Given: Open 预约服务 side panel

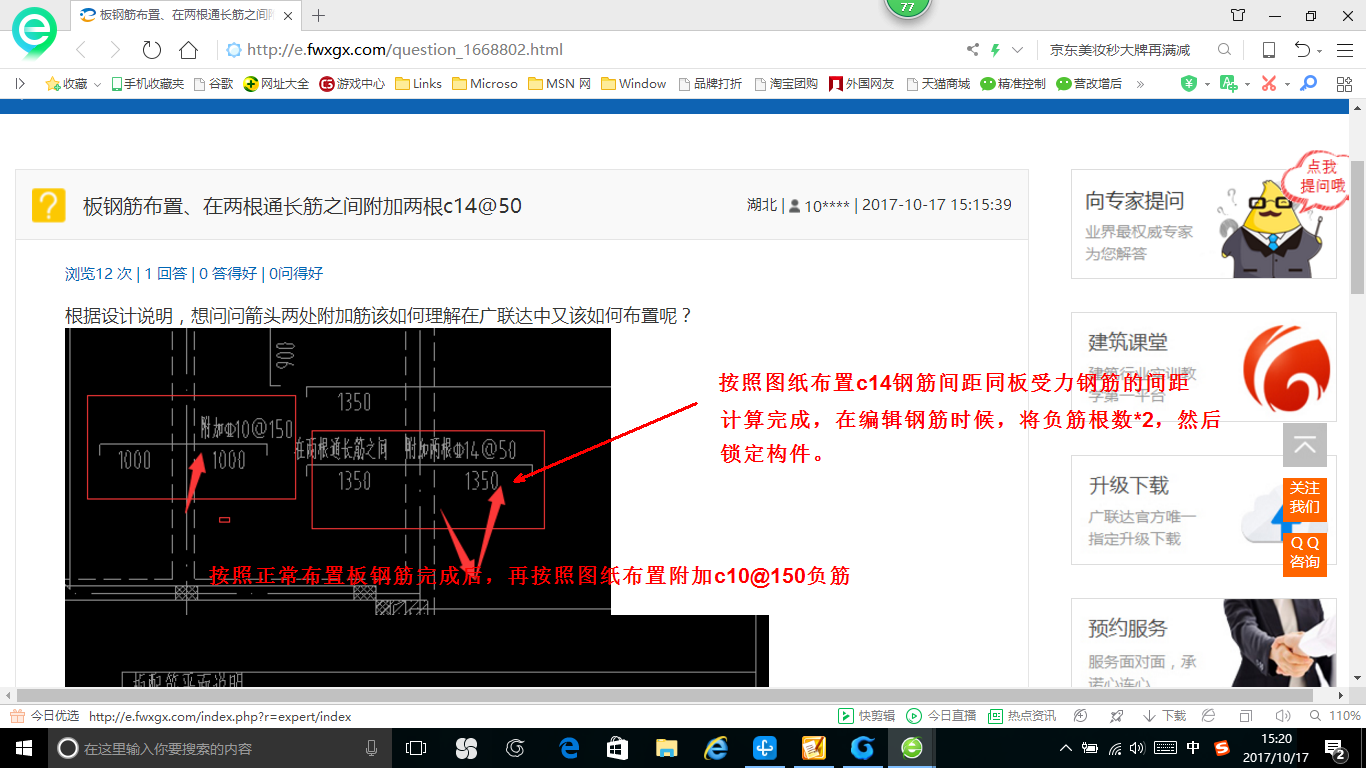Looking at the screenshot, I should (1203, 642).
